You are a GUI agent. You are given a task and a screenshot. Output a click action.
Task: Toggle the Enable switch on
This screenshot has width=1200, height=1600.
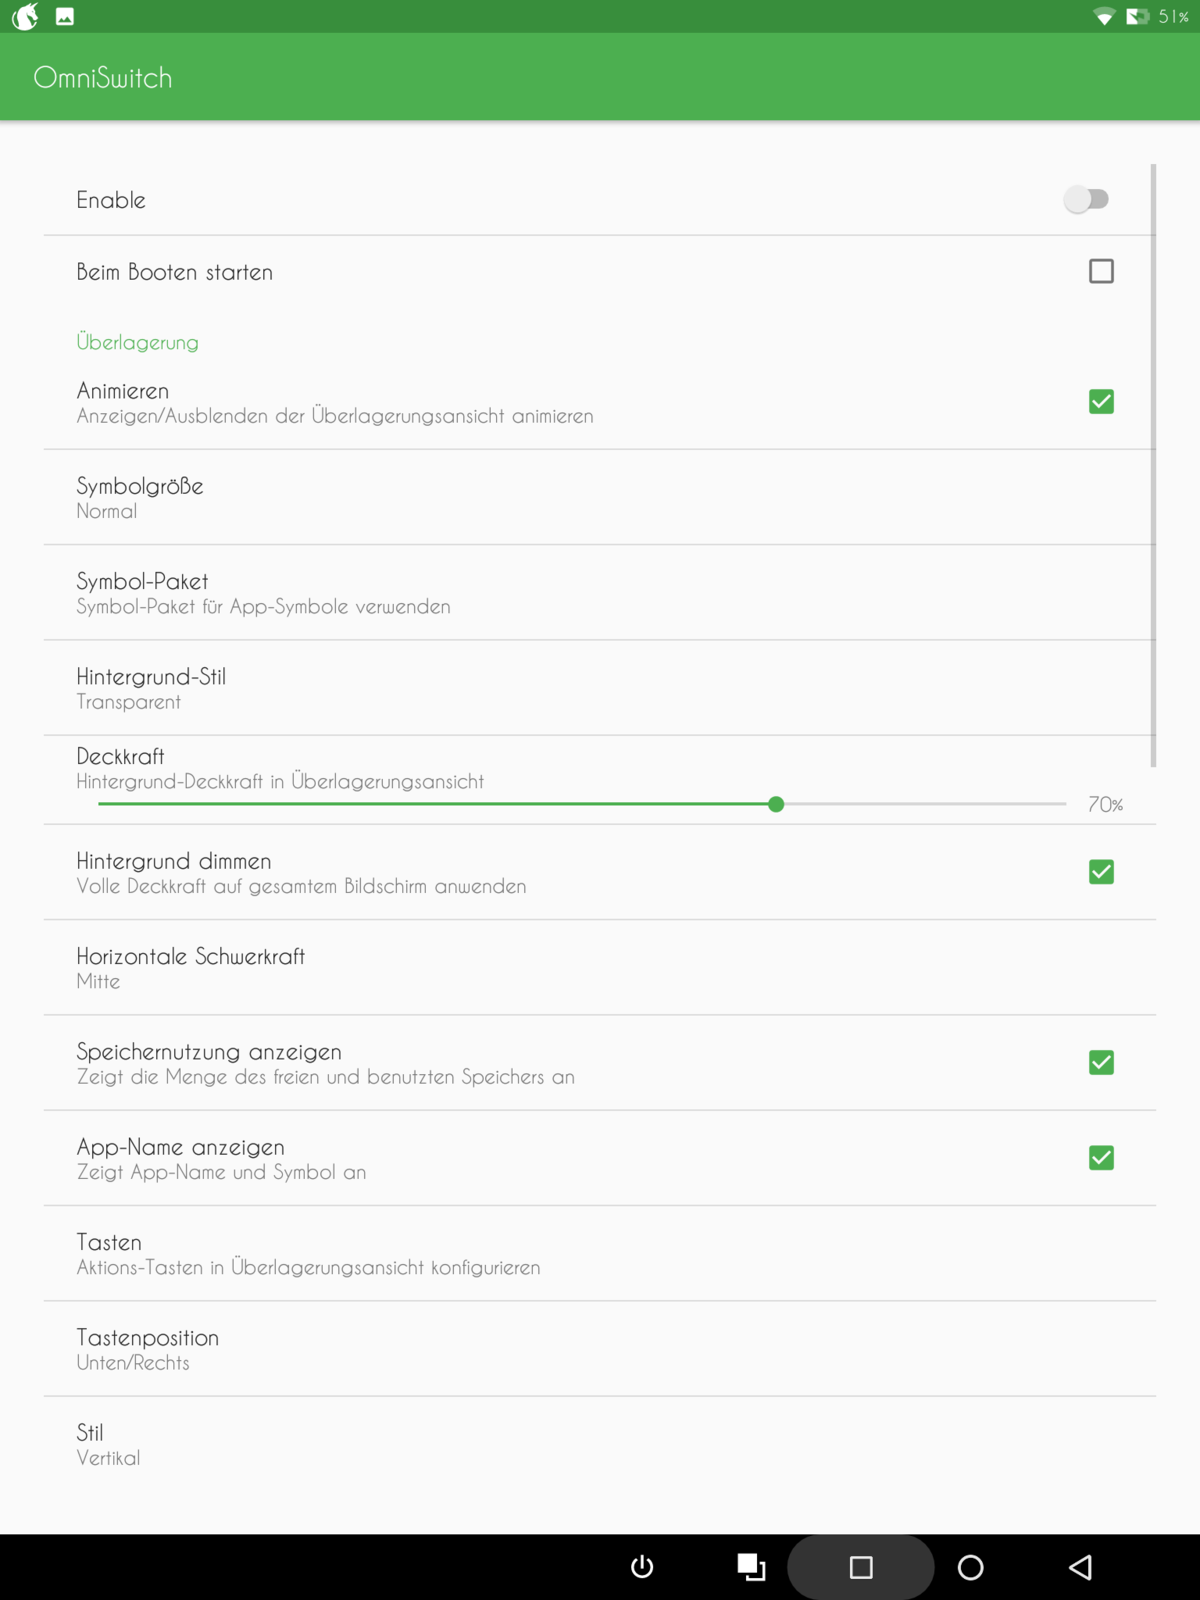(x=1087, y=199)
